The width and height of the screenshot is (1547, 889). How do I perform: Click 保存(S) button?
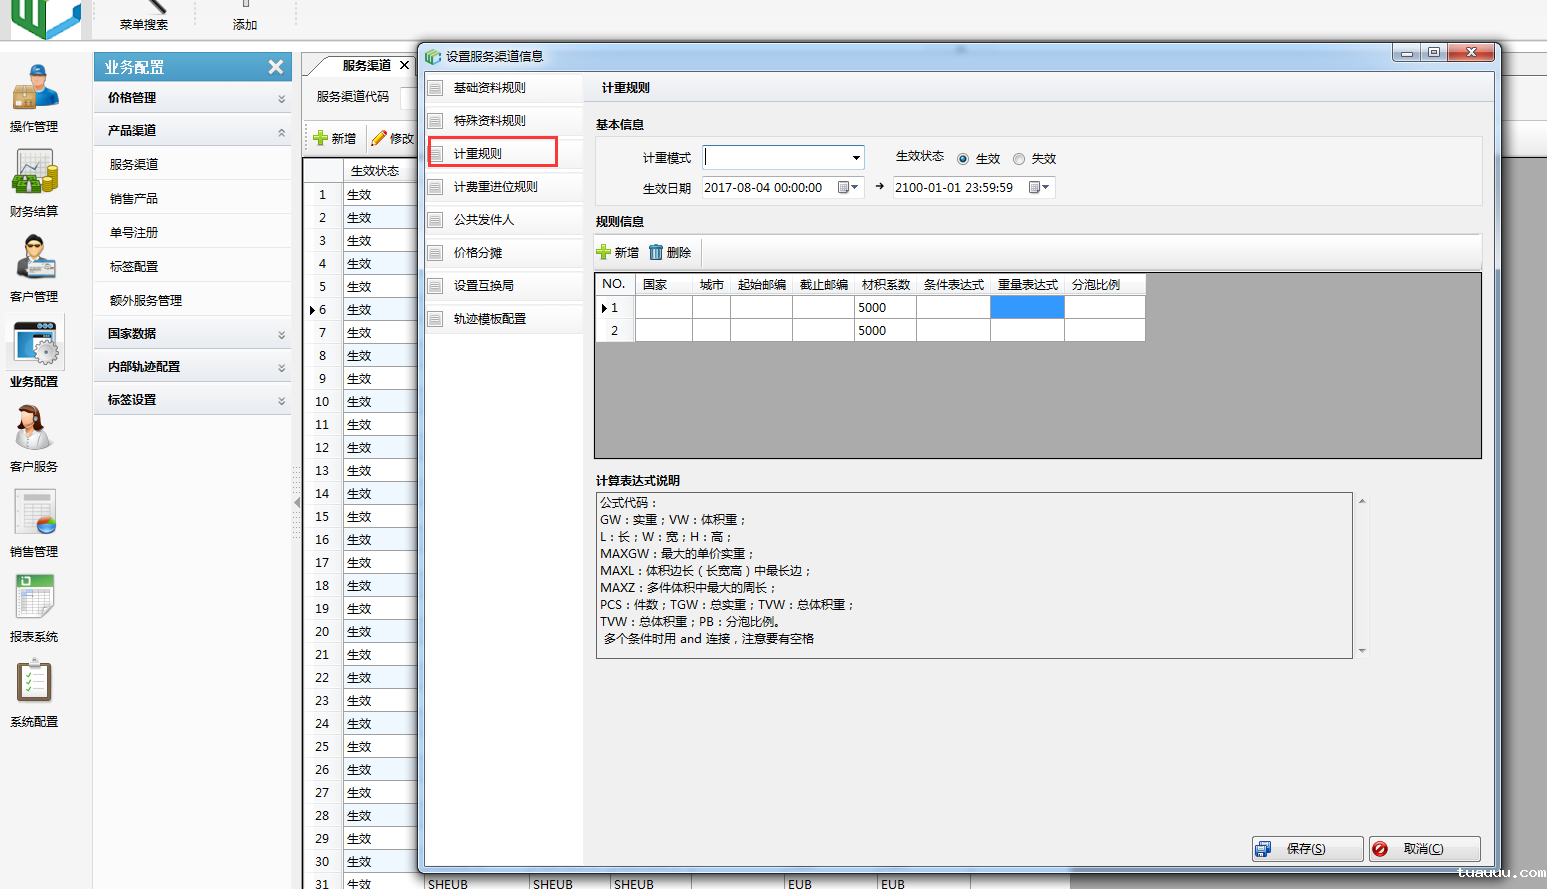point(1306,849)
